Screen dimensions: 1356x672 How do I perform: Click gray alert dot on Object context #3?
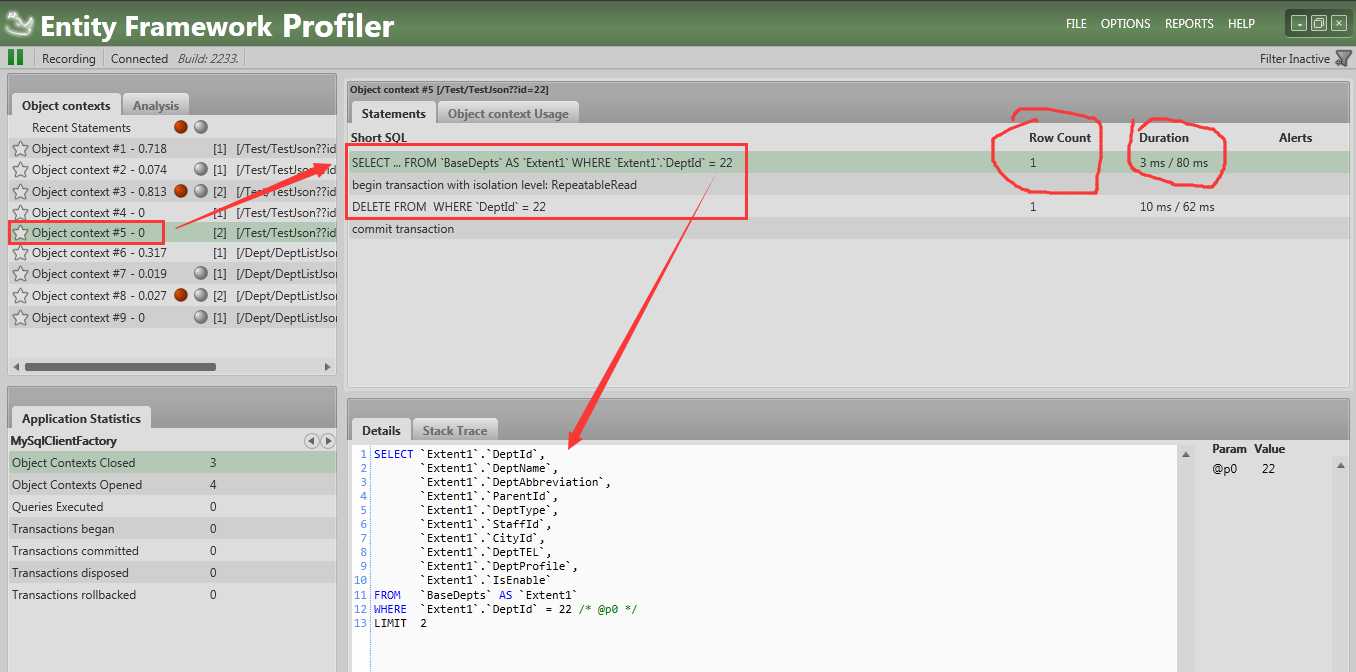201,191
